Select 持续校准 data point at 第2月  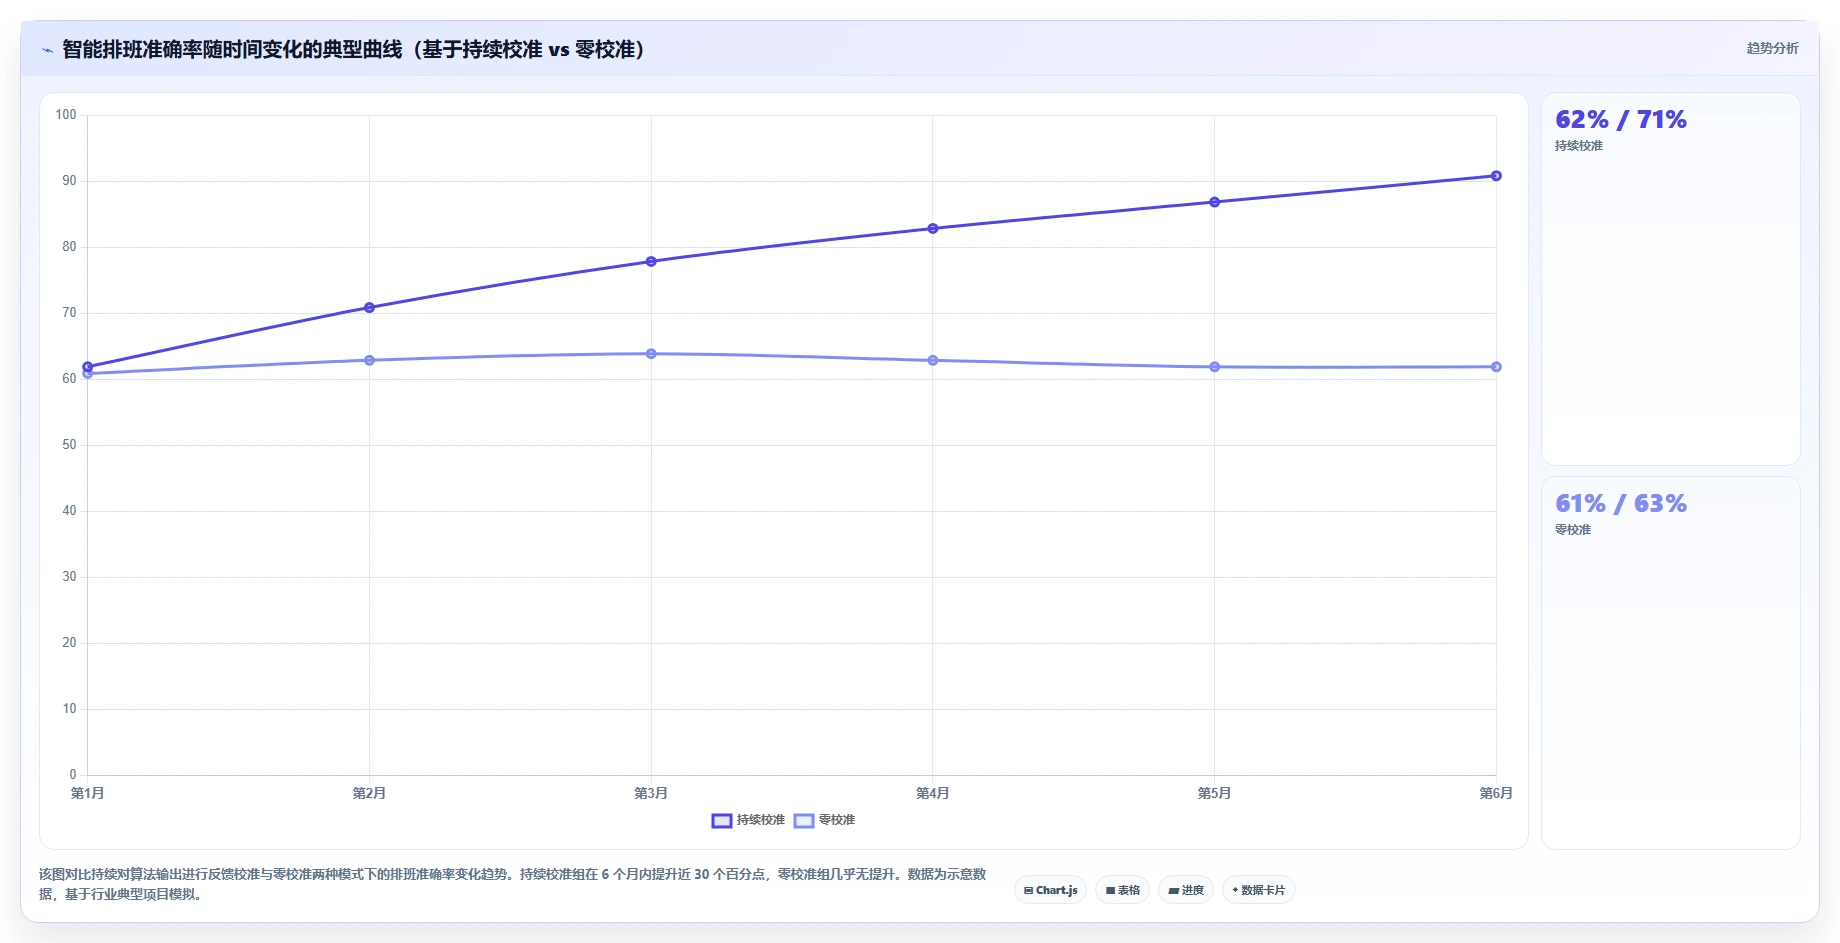370,307
